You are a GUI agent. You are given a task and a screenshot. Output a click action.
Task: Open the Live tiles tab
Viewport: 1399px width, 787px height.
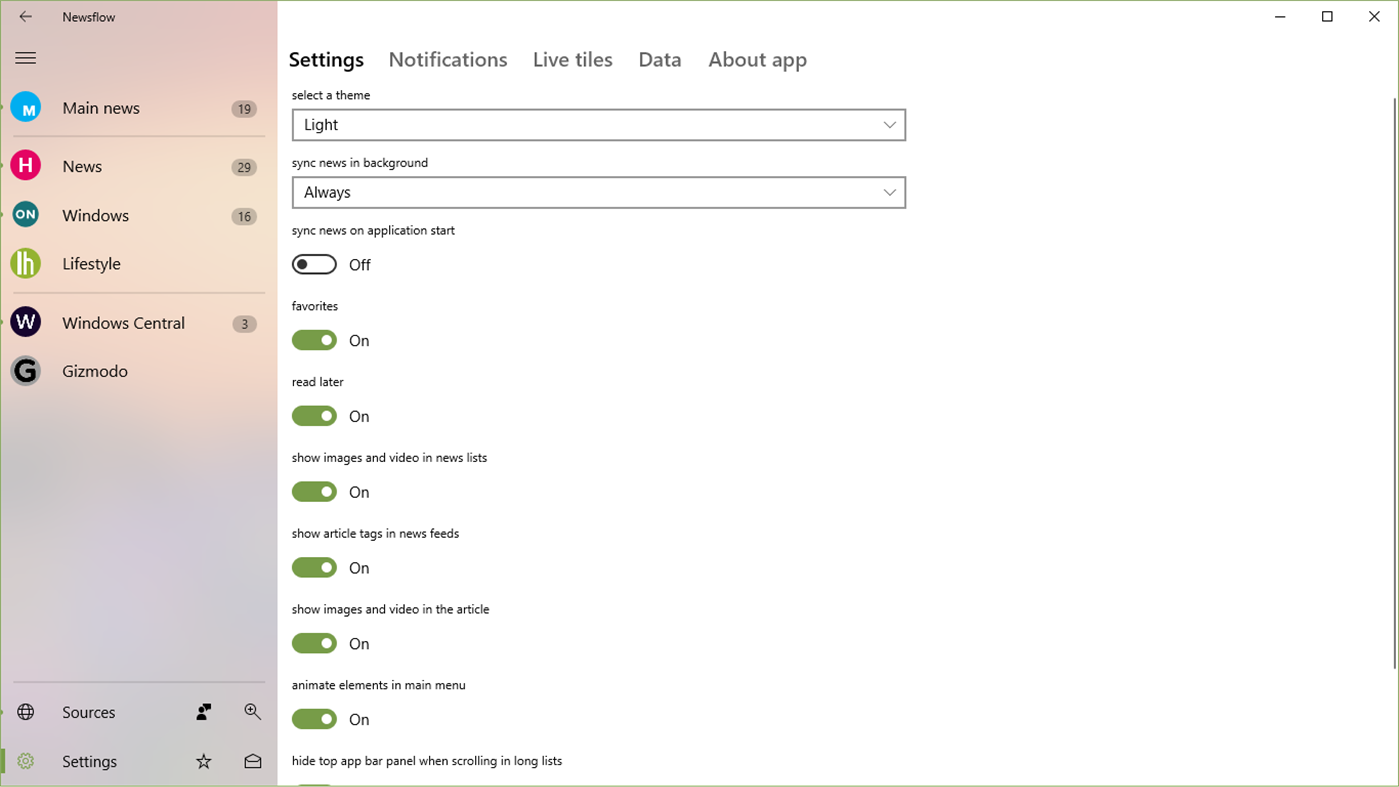point(572,59)
